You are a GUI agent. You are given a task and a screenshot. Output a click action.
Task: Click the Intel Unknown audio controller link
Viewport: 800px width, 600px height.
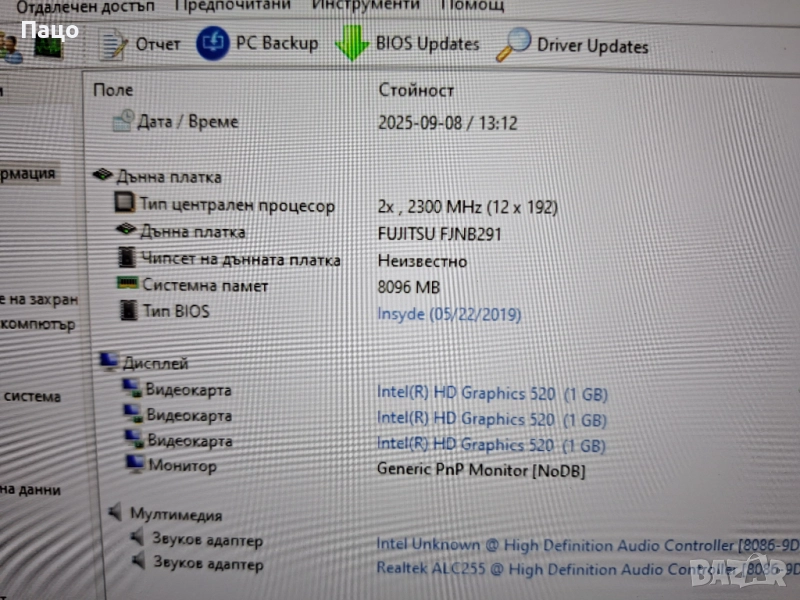[555, 545]
